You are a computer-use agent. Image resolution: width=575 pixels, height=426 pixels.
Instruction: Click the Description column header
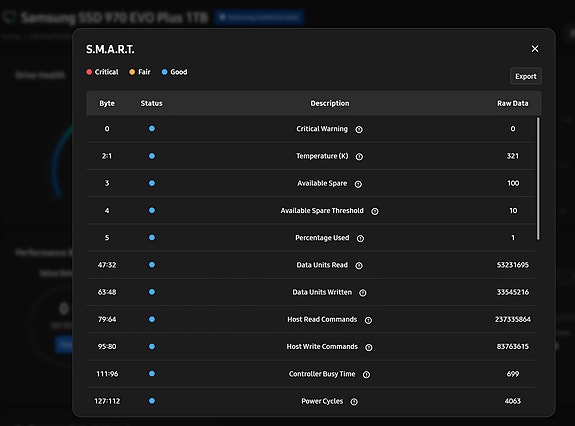coord(330,103)
